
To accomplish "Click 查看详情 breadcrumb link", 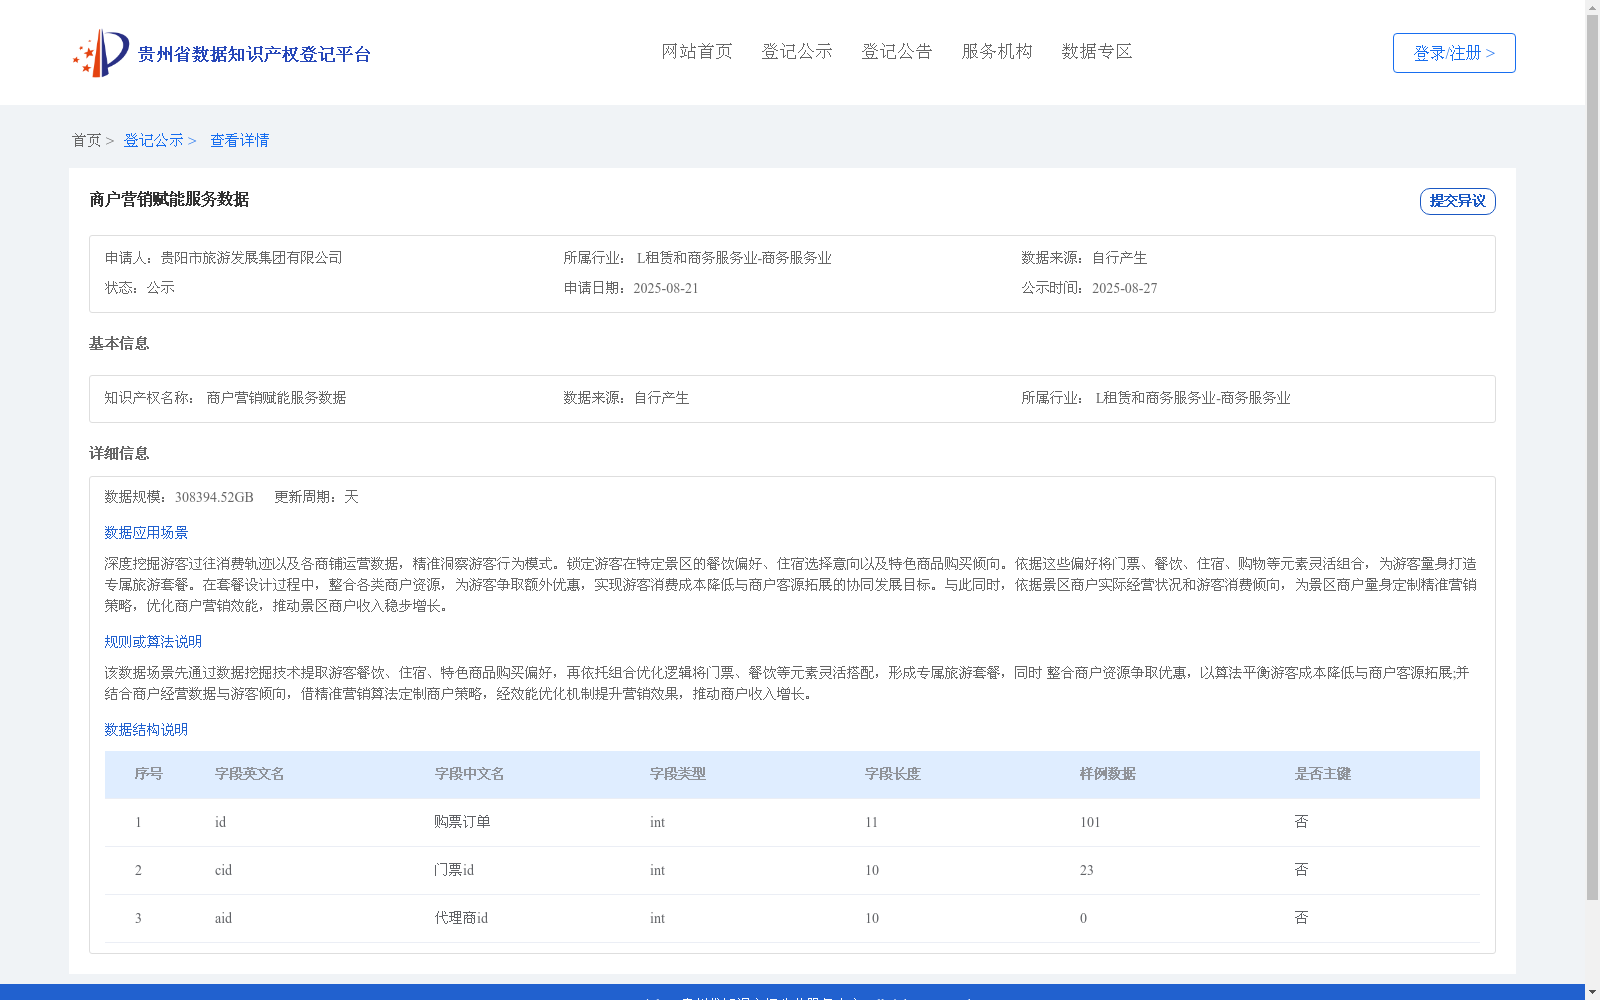I will pyautogui.click(x=239, y=141).
